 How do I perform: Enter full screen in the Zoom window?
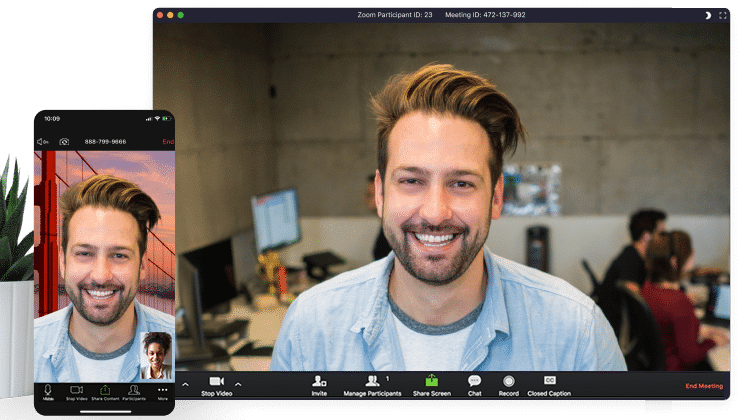[x=723, y=15]
